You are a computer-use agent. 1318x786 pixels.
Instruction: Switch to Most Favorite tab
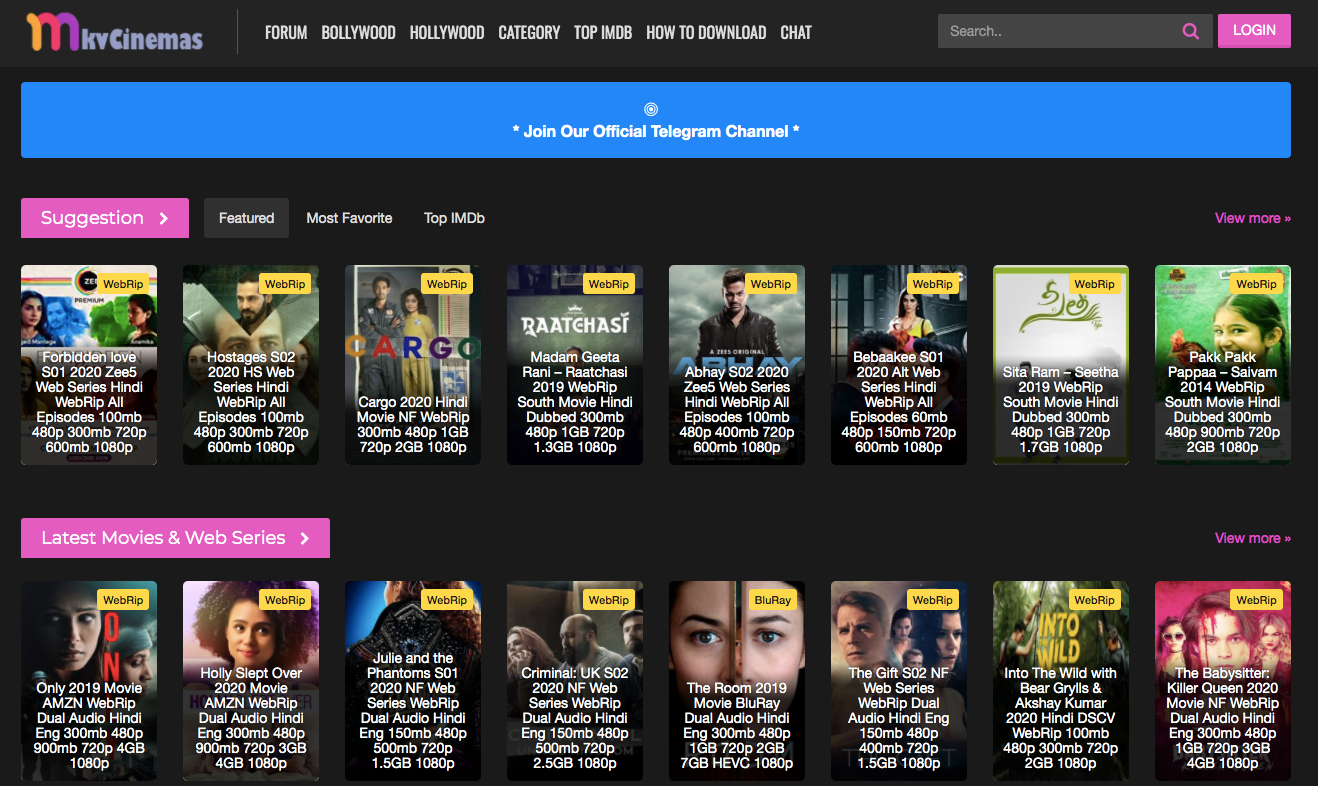tap(349, 218)
